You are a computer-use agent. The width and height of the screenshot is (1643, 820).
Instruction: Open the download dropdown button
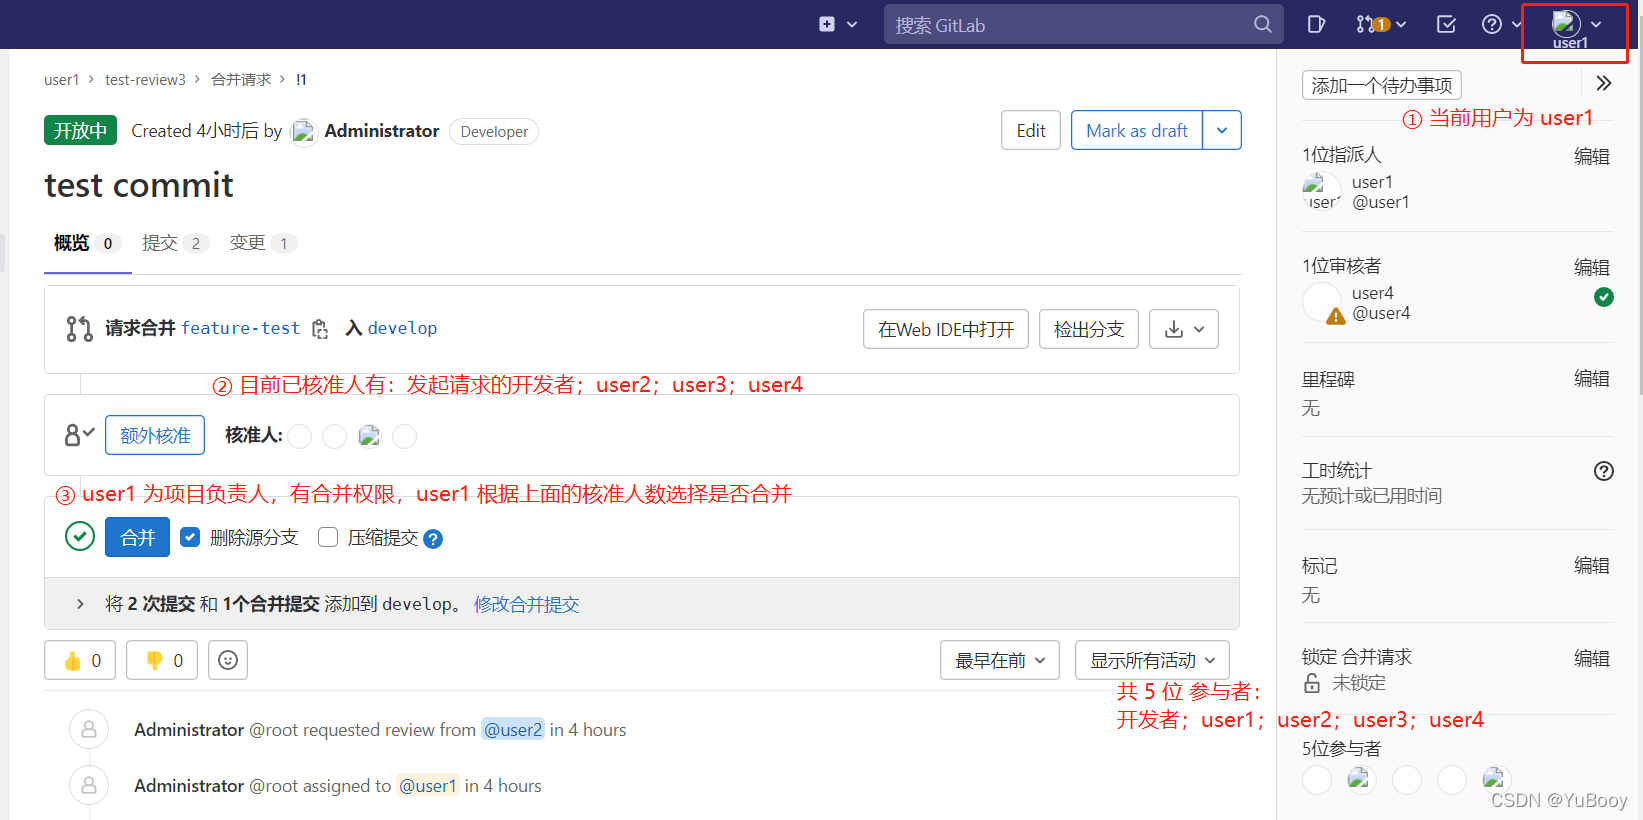[1184, 329]
